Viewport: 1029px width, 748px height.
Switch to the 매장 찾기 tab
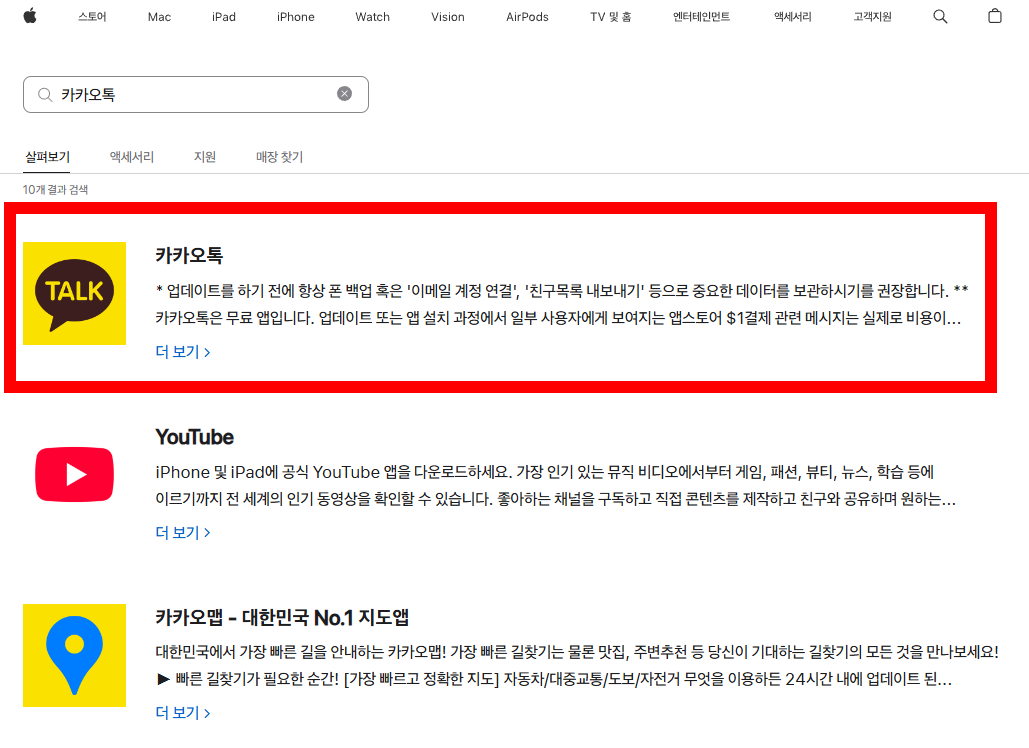(x=280, y=157)
